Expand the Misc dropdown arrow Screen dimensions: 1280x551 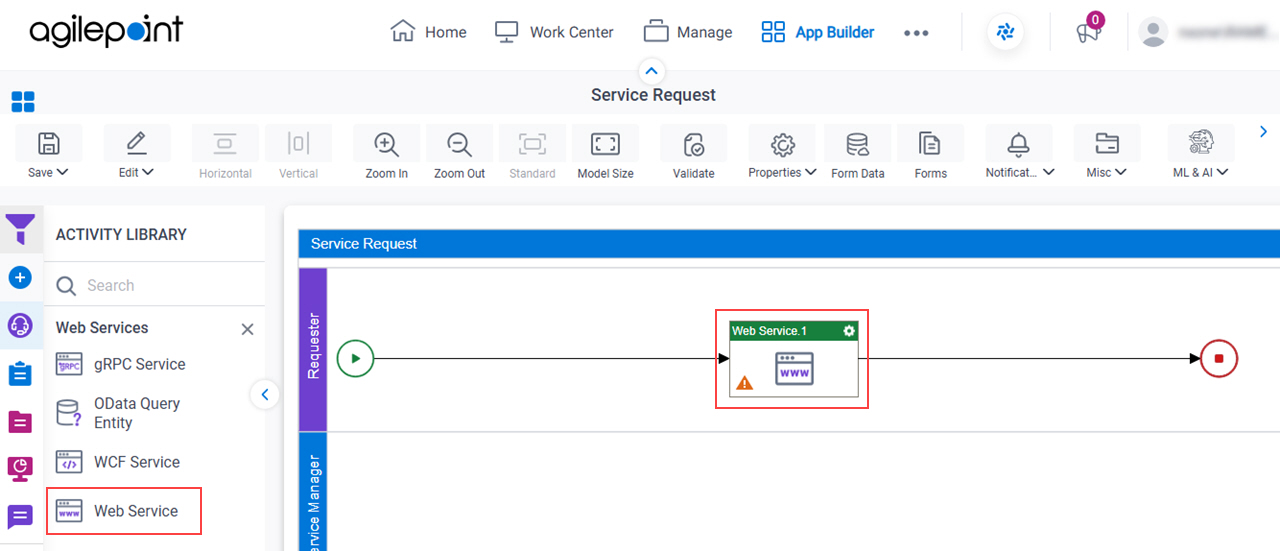[1121, 172]
